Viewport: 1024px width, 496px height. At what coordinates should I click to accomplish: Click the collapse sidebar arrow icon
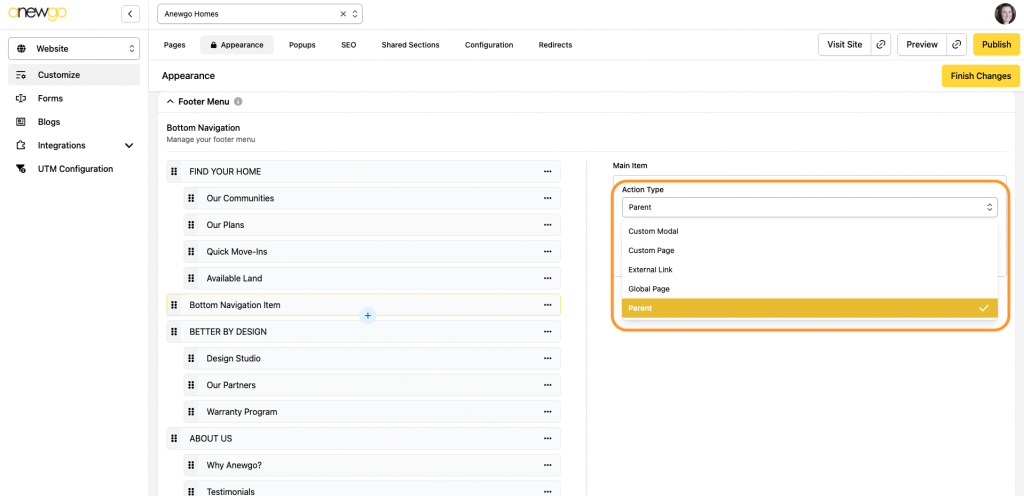[x=130, y=14]
